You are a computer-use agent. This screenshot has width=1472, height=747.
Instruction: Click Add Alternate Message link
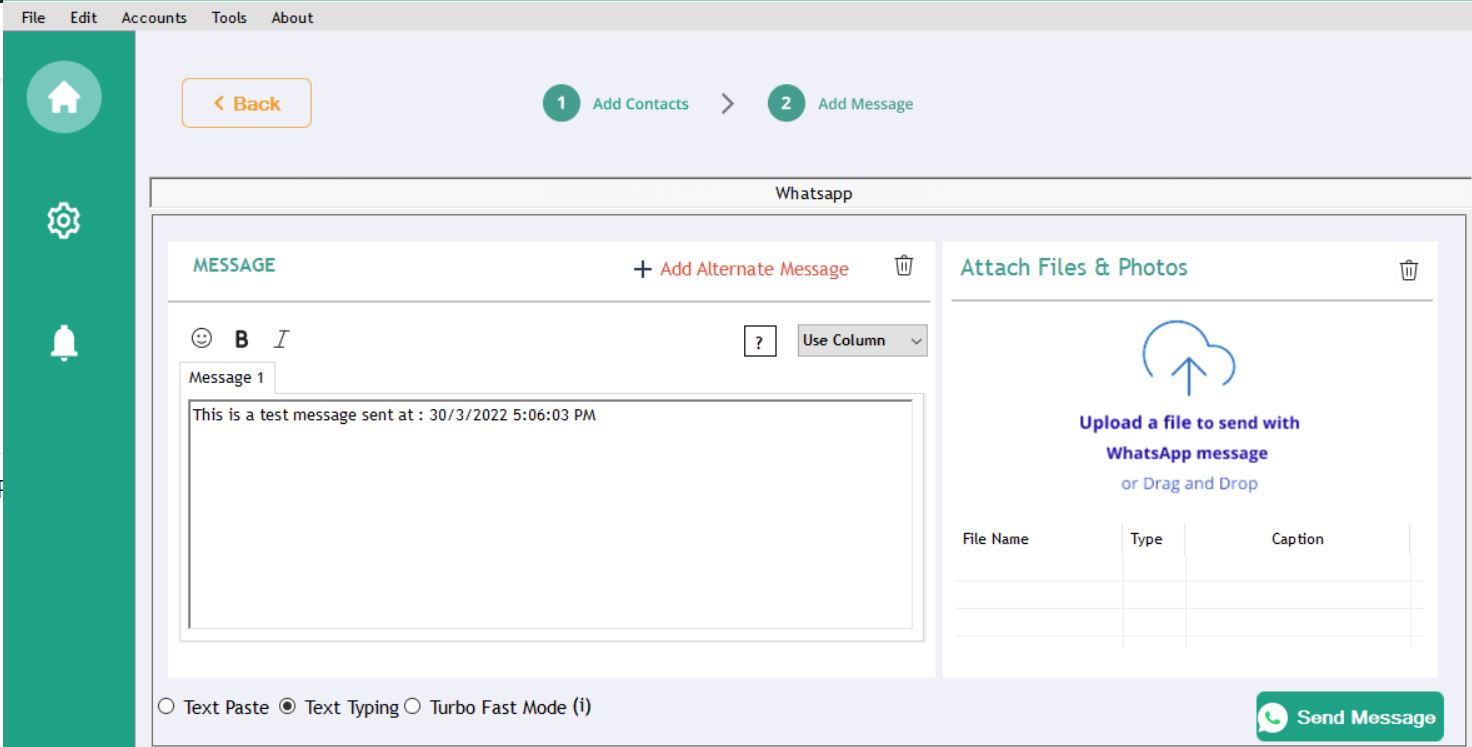pyautogui.click(x=741, y=269)
